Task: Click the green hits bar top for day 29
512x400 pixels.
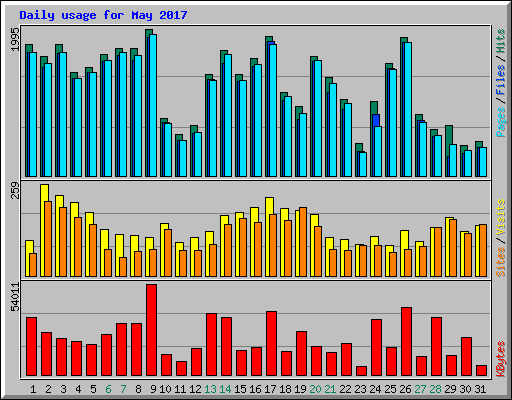Action: (449, 135)
